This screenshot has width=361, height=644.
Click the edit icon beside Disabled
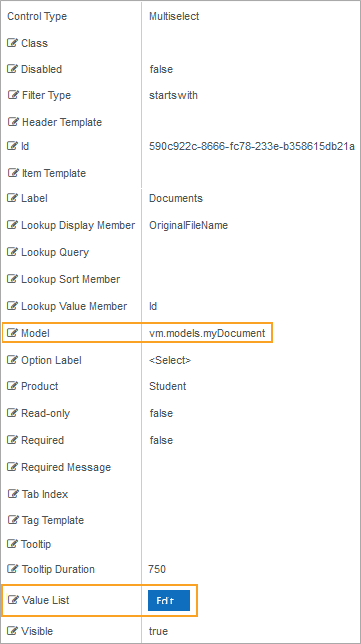tap(13, 69)
